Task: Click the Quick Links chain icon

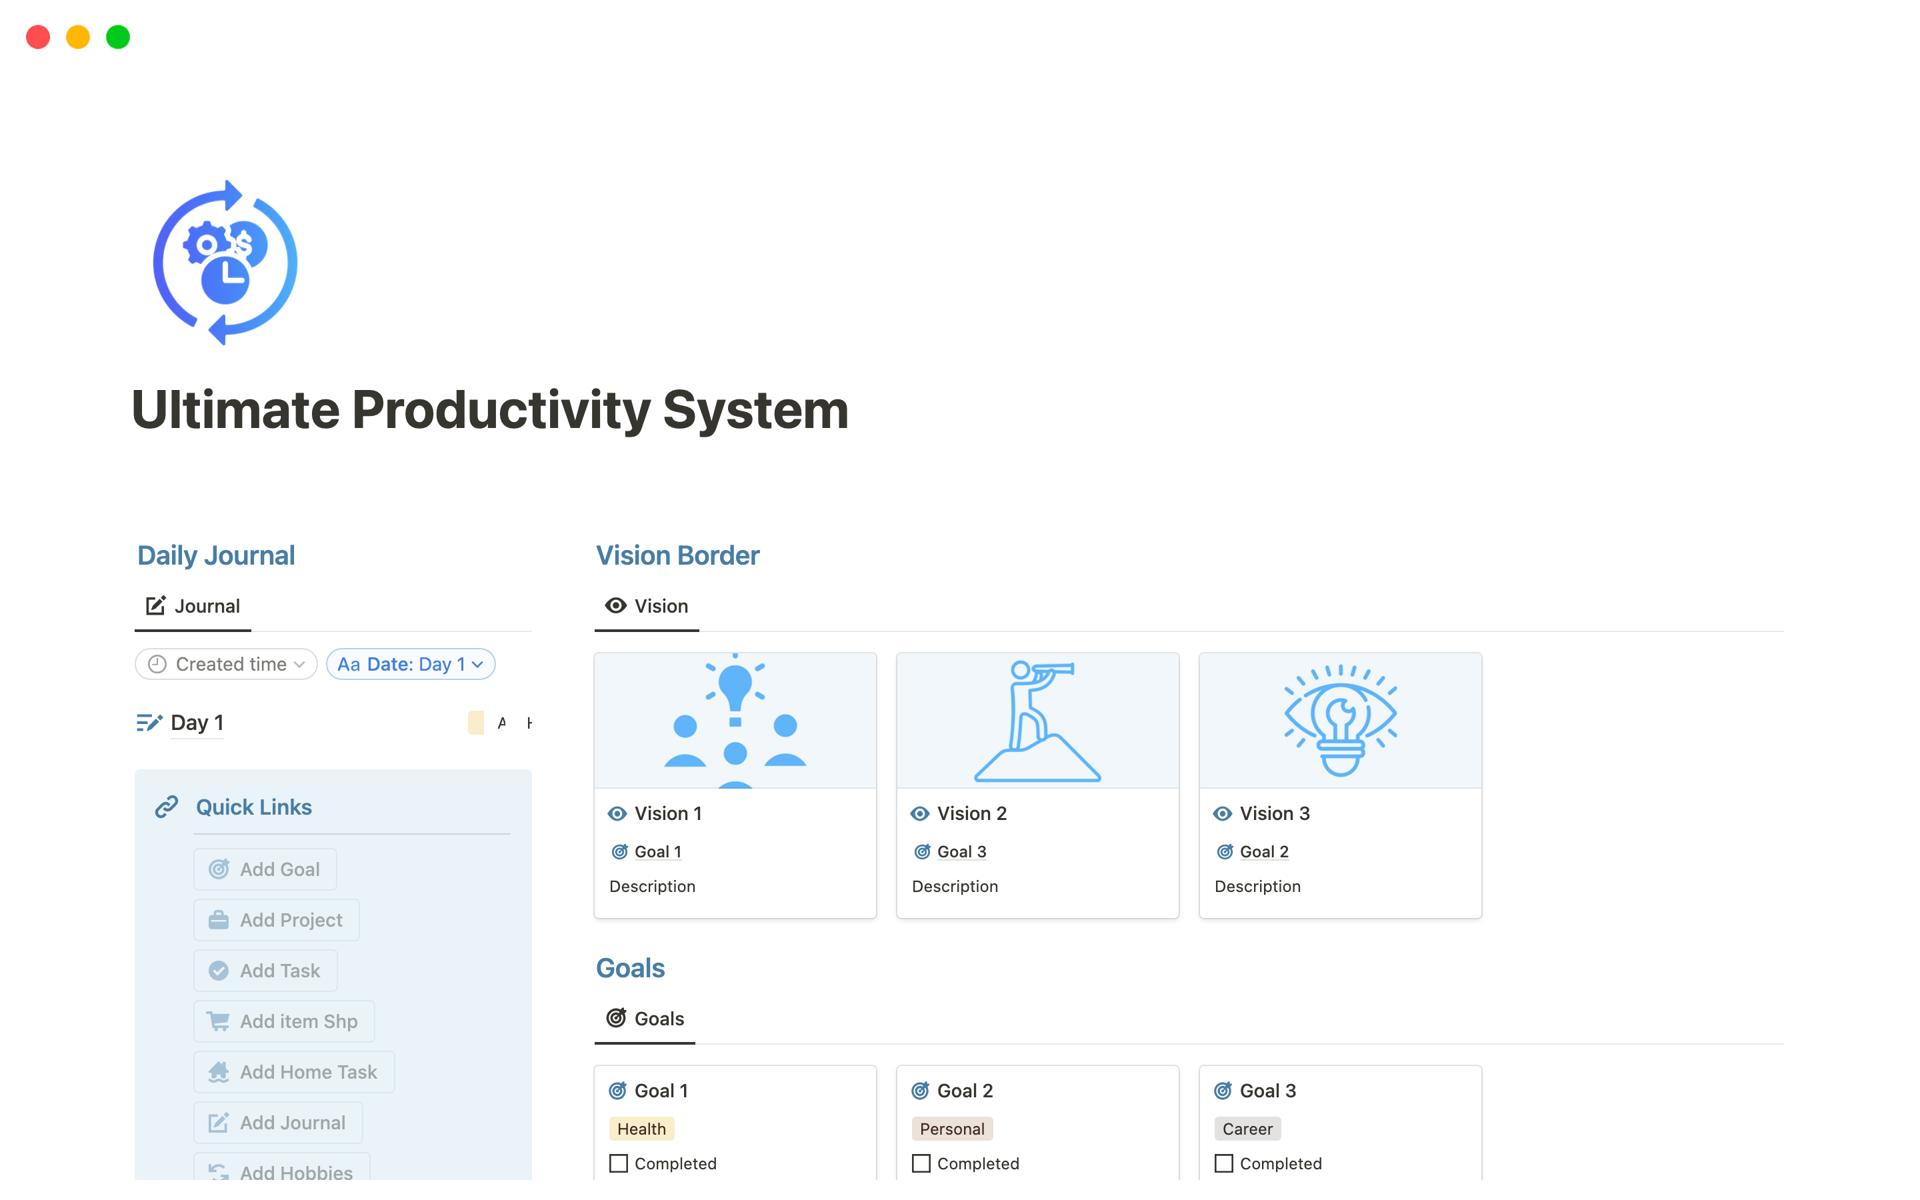Action: click(x=166, y=806)
